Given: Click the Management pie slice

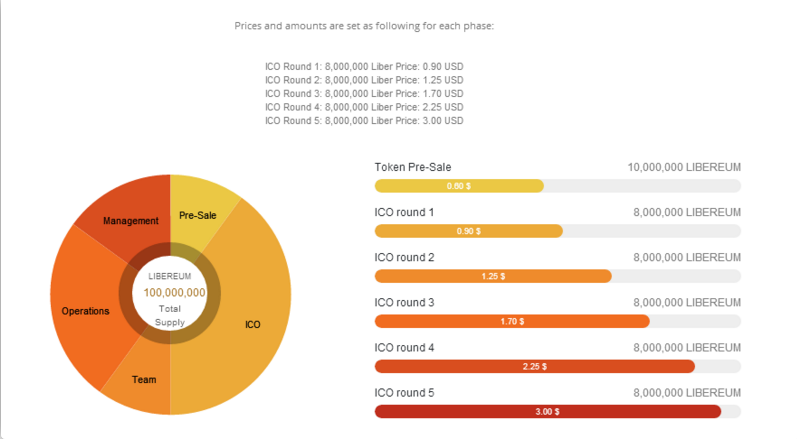Looking at the screenshot, I should coord(131,220).
